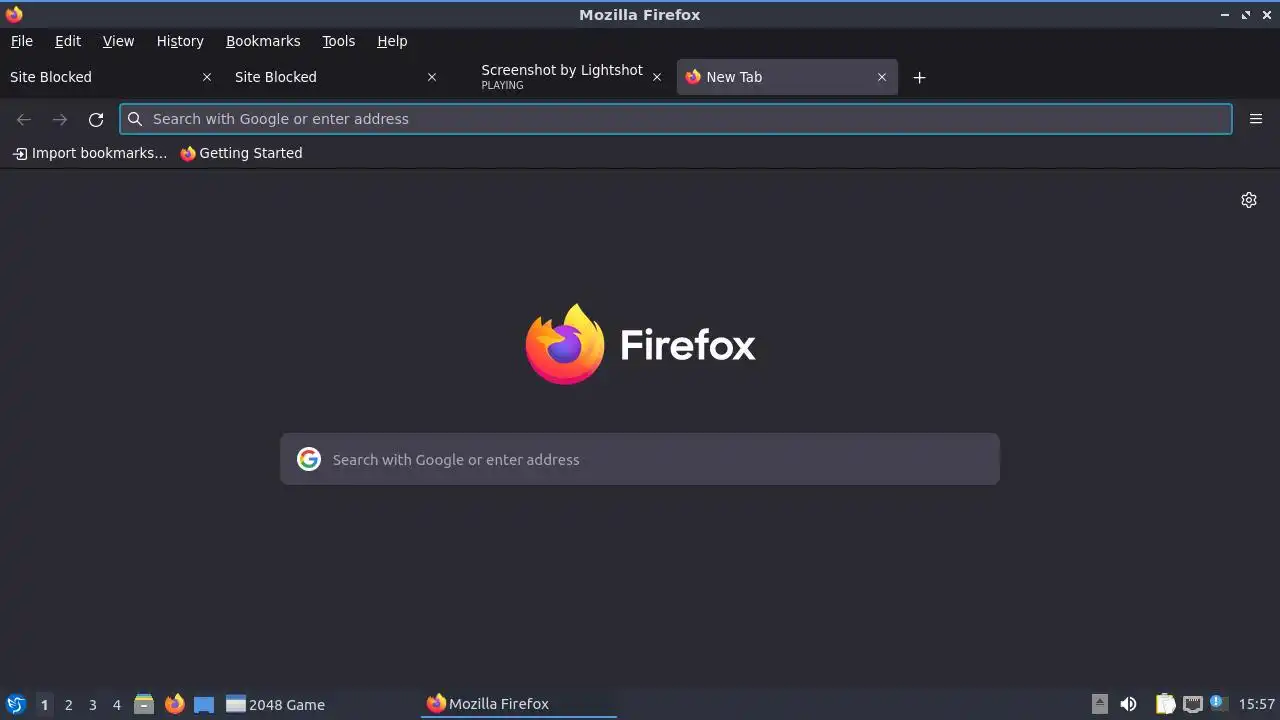Open the History menu
The width and height of the screenshot is (1280, 720).
[180, 41]
